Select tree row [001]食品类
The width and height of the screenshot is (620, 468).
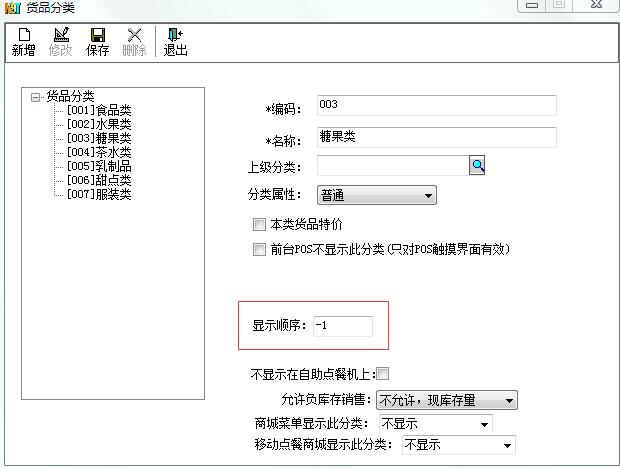(x=99, y=110)
